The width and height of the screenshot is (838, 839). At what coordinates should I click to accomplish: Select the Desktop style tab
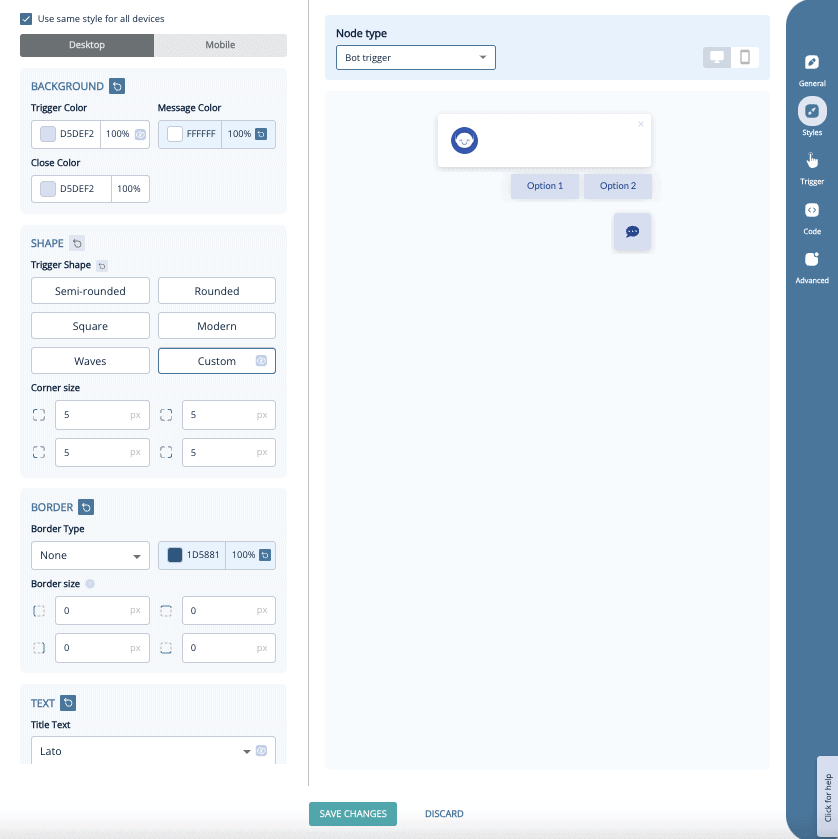pyautogui.click(x=86, y=45)
